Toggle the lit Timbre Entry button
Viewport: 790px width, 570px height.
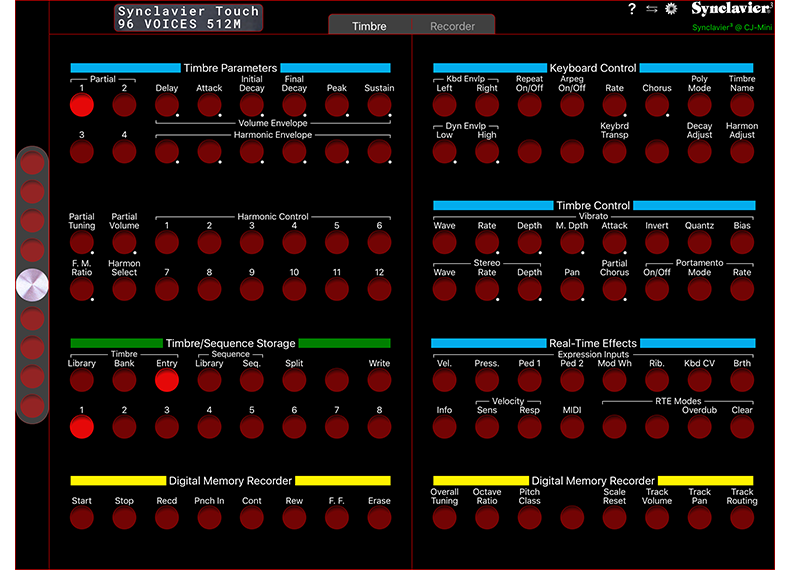(167, 381)
